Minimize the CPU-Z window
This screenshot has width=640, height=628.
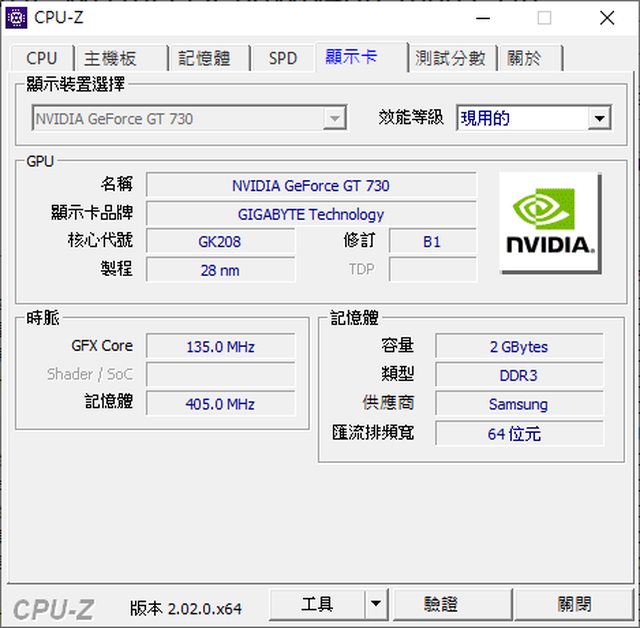pyautogui.click(x=482, y=17)
